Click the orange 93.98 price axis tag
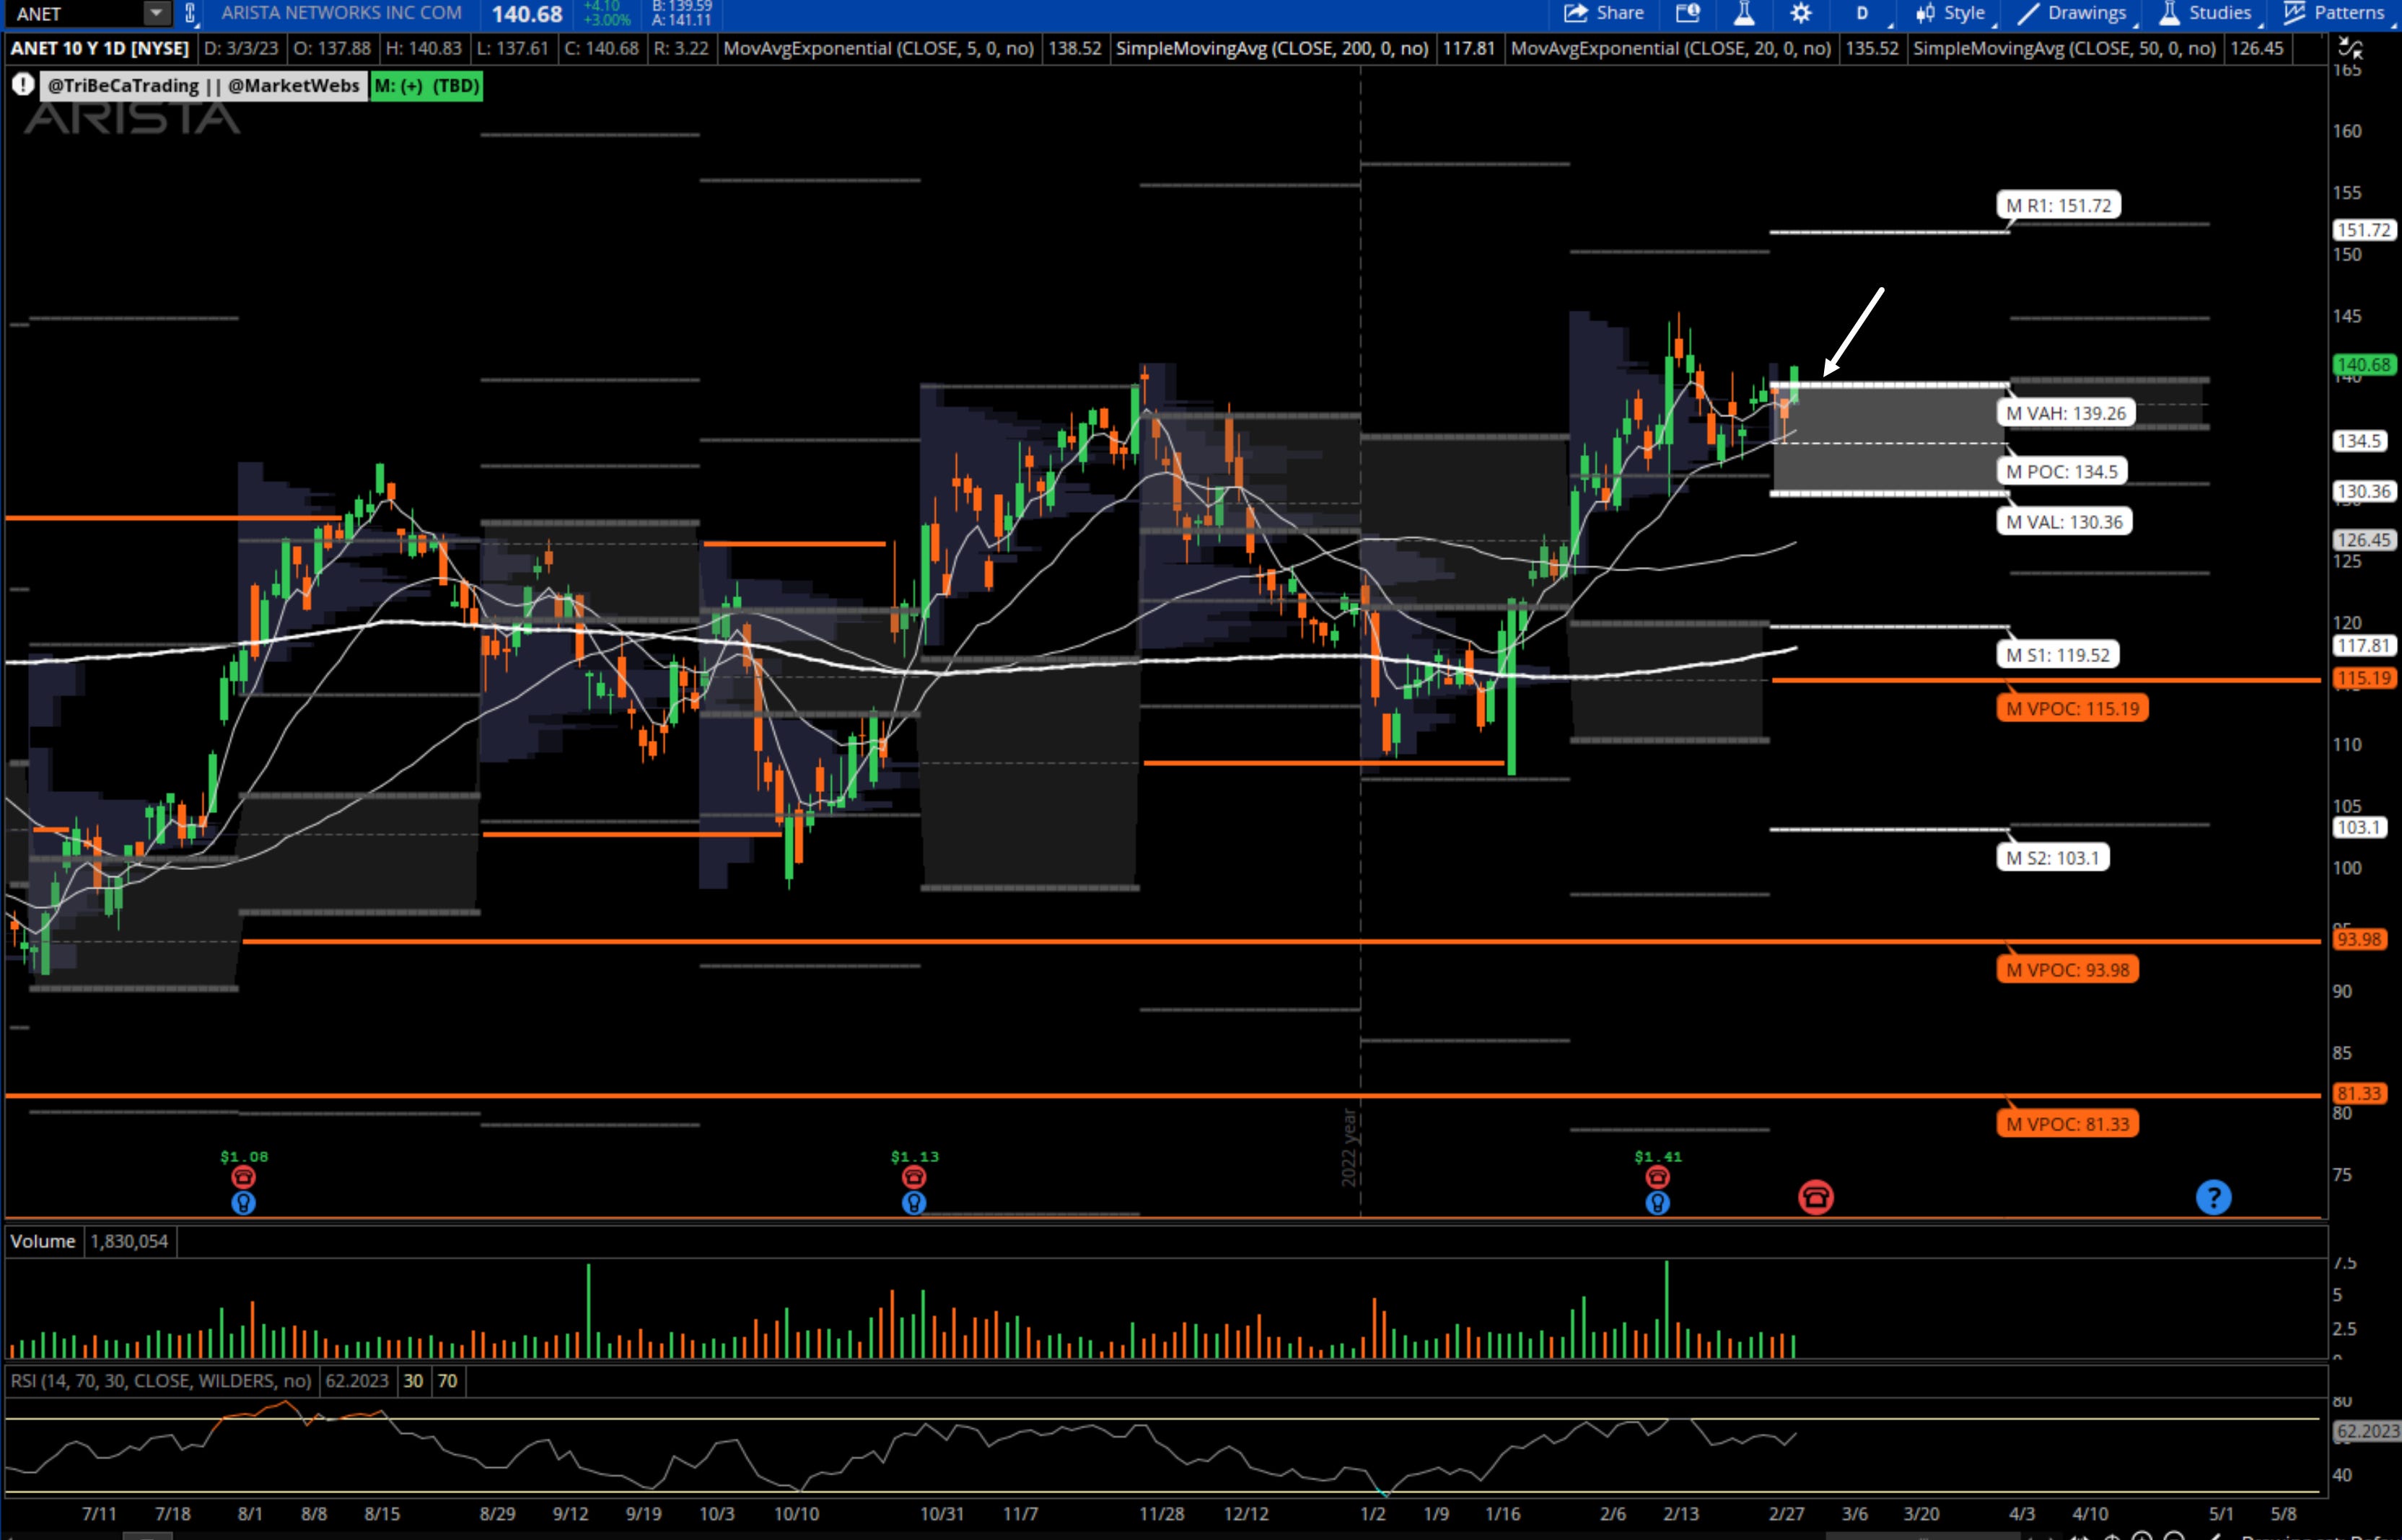Viewport: 2402px width, 1540px height. coord(2359,939)
